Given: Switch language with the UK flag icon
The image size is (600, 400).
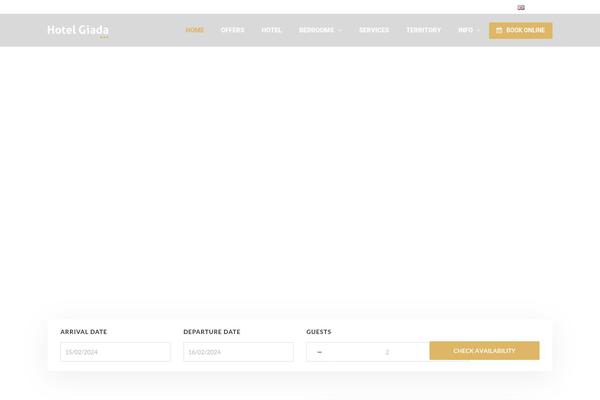Looking at the screenshot, I should [521, 7].
